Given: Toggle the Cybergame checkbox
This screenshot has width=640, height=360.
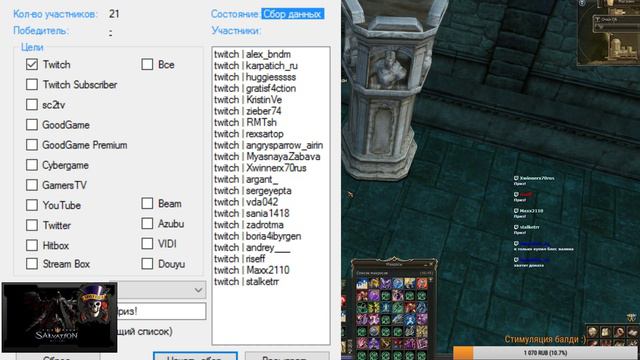Looking at the screenshot, I should click(32, 165).
